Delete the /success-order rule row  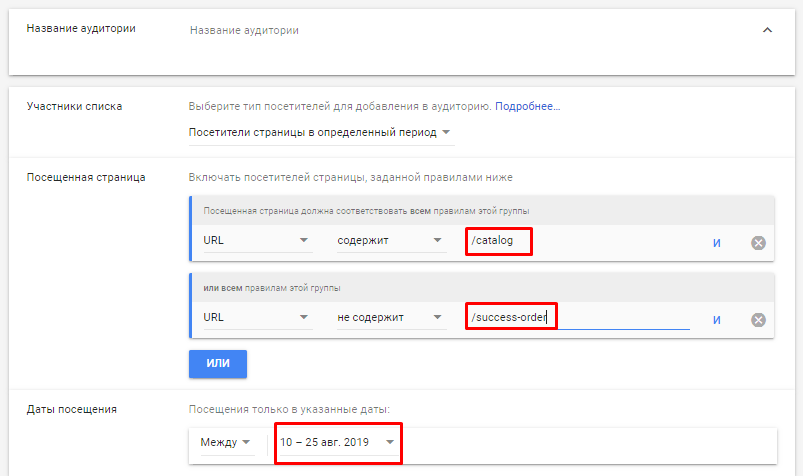click(758, 319)
